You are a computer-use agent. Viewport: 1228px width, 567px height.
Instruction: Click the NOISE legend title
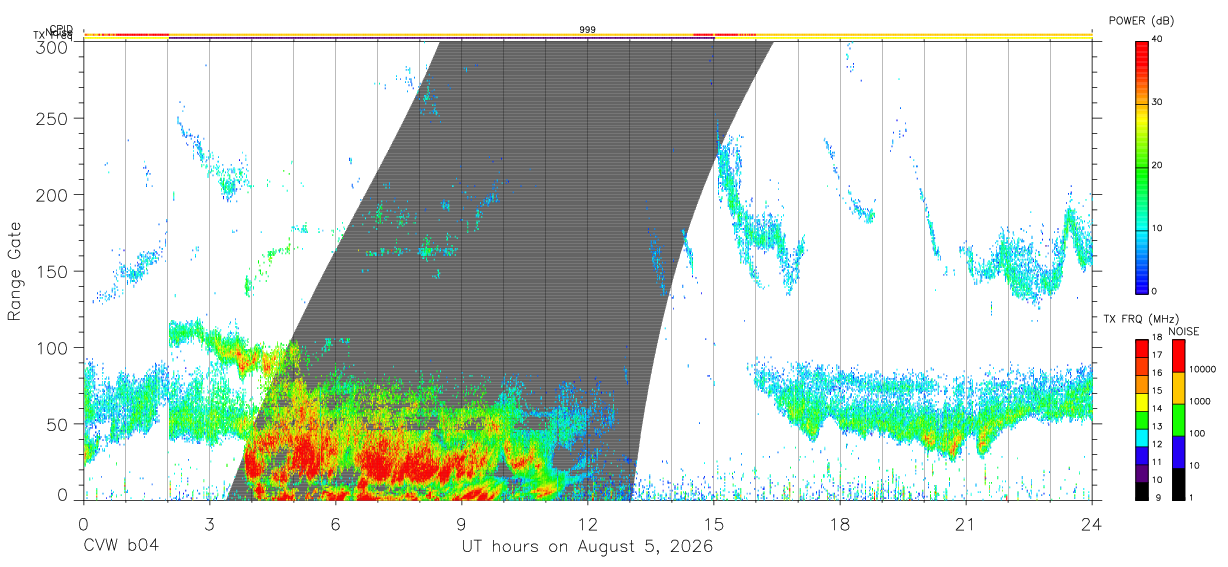click(x=1186, y=331)
